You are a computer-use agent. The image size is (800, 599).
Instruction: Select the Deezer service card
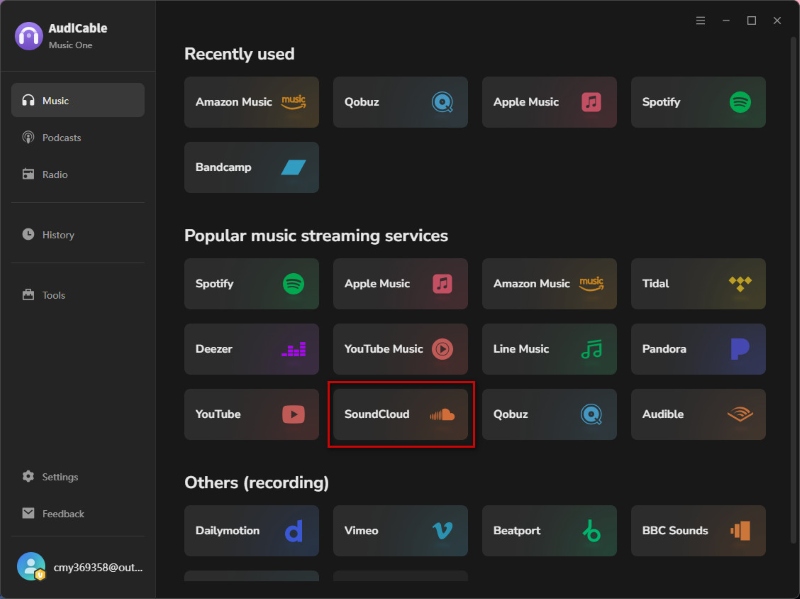click(x=251, y=349)
